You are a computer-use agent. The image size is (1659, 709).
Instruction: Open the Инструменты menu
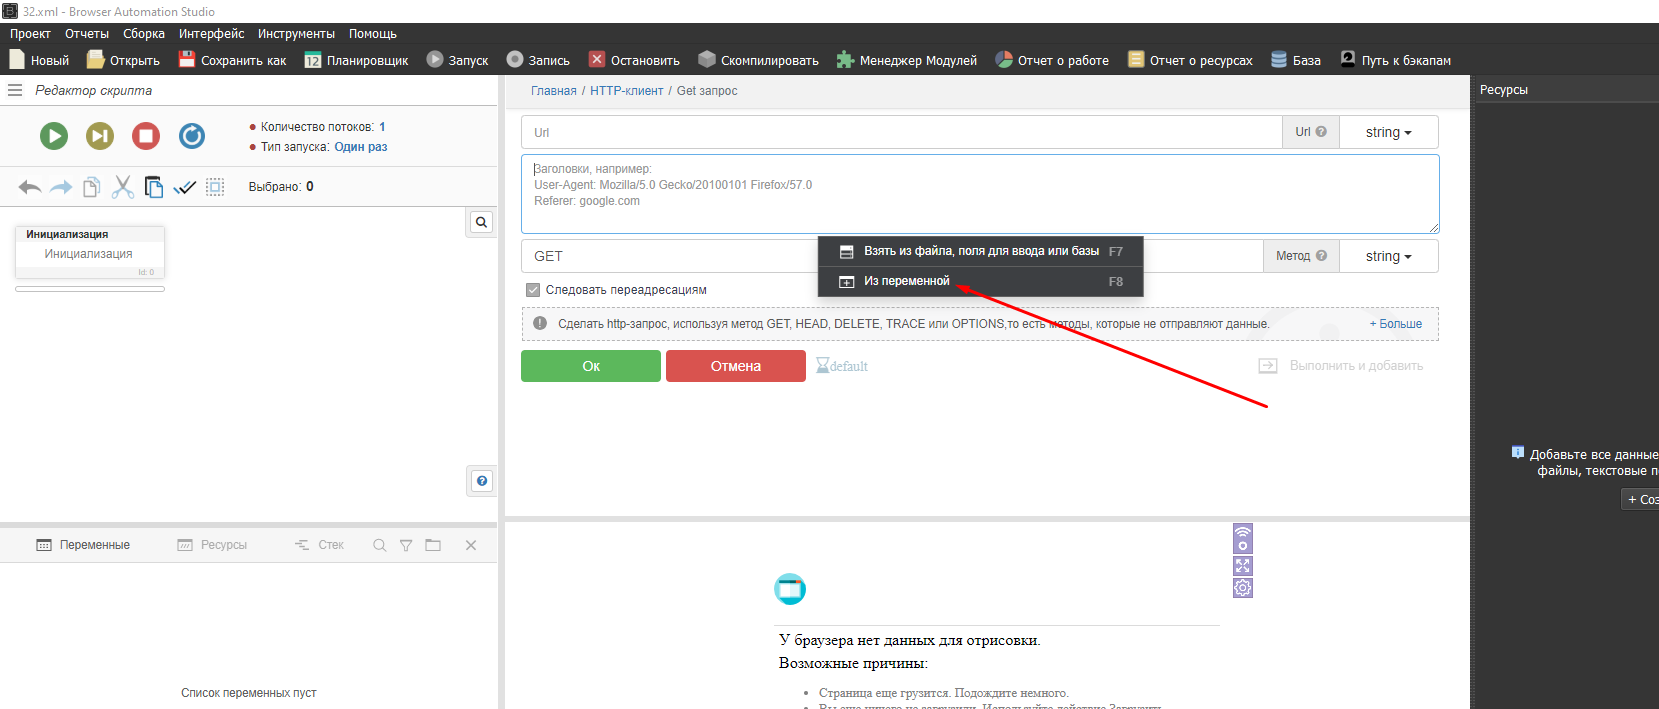coord(296,34)
